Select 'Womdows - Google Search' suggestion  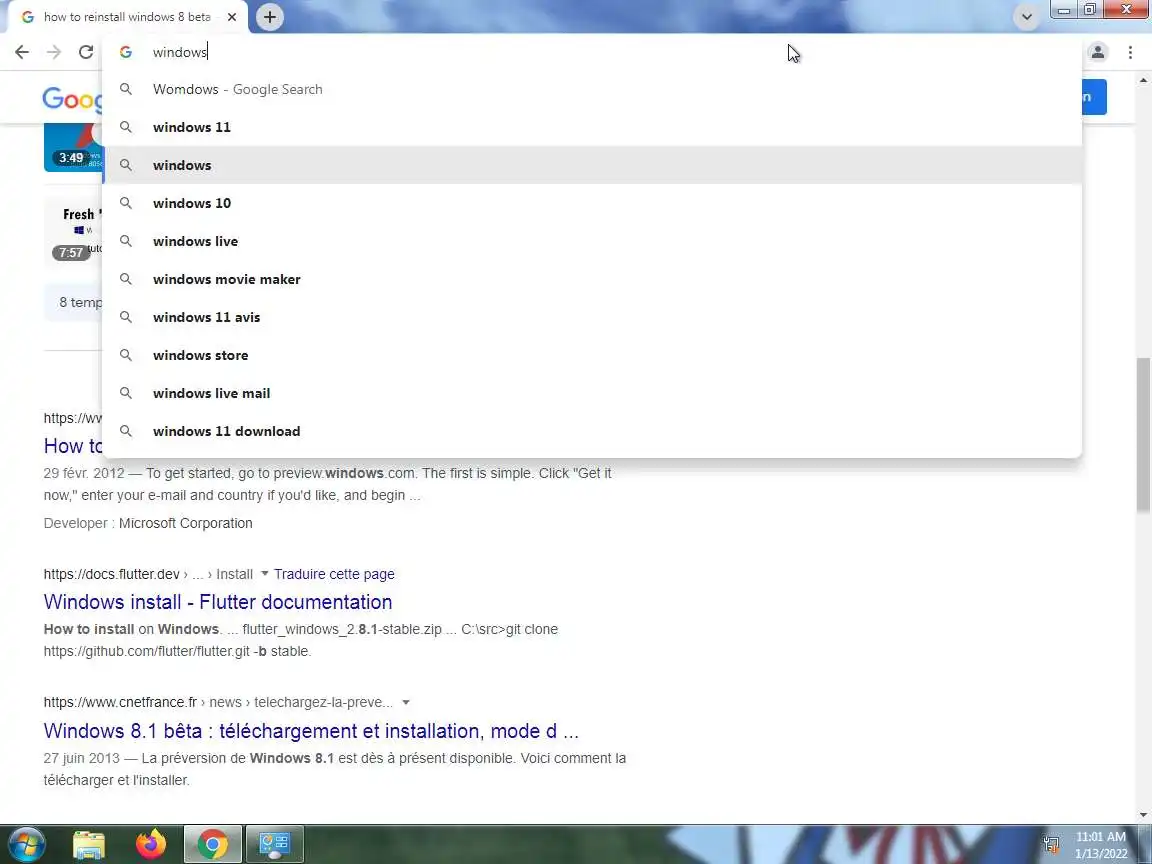coord(592,89)
